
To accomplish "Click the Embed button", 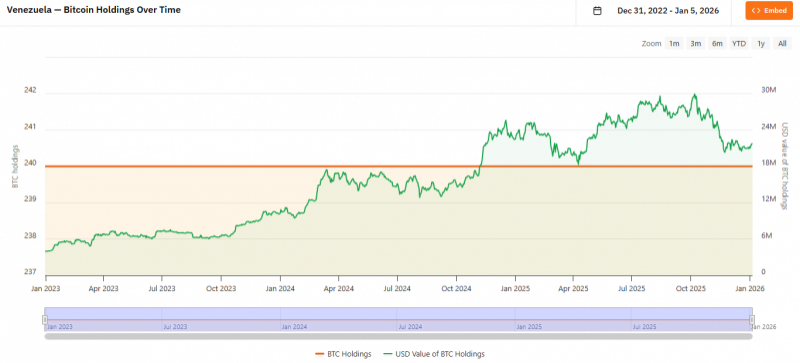I will (768, 11).
